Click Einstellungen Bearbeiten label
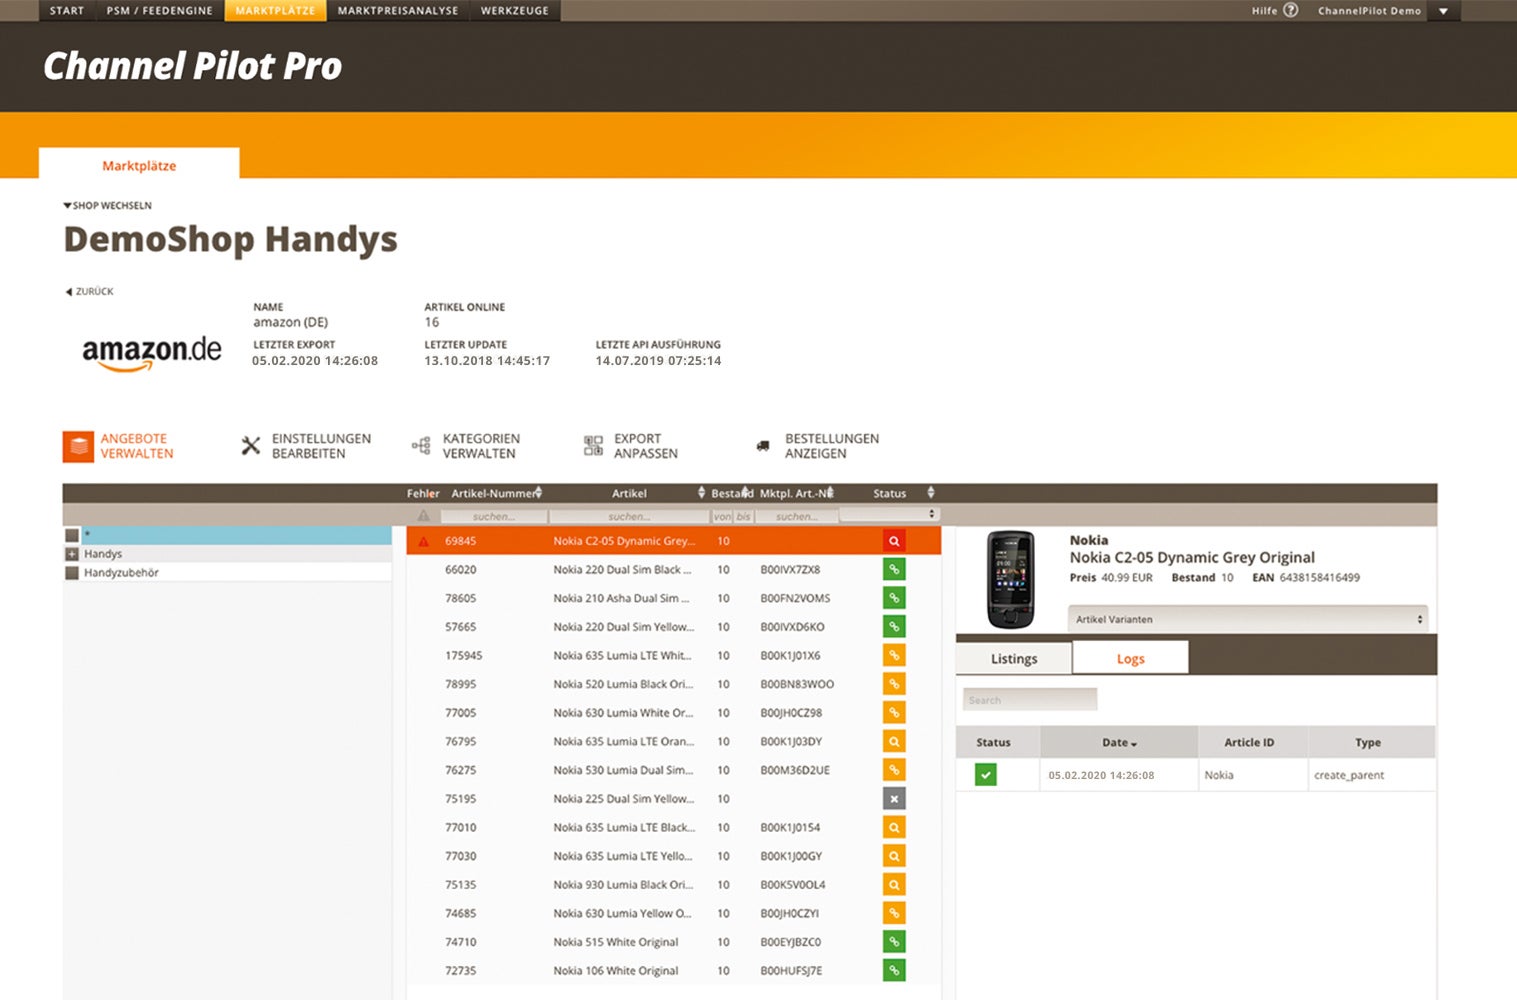Screen dimensions: 1517x1000 (321, 446)
